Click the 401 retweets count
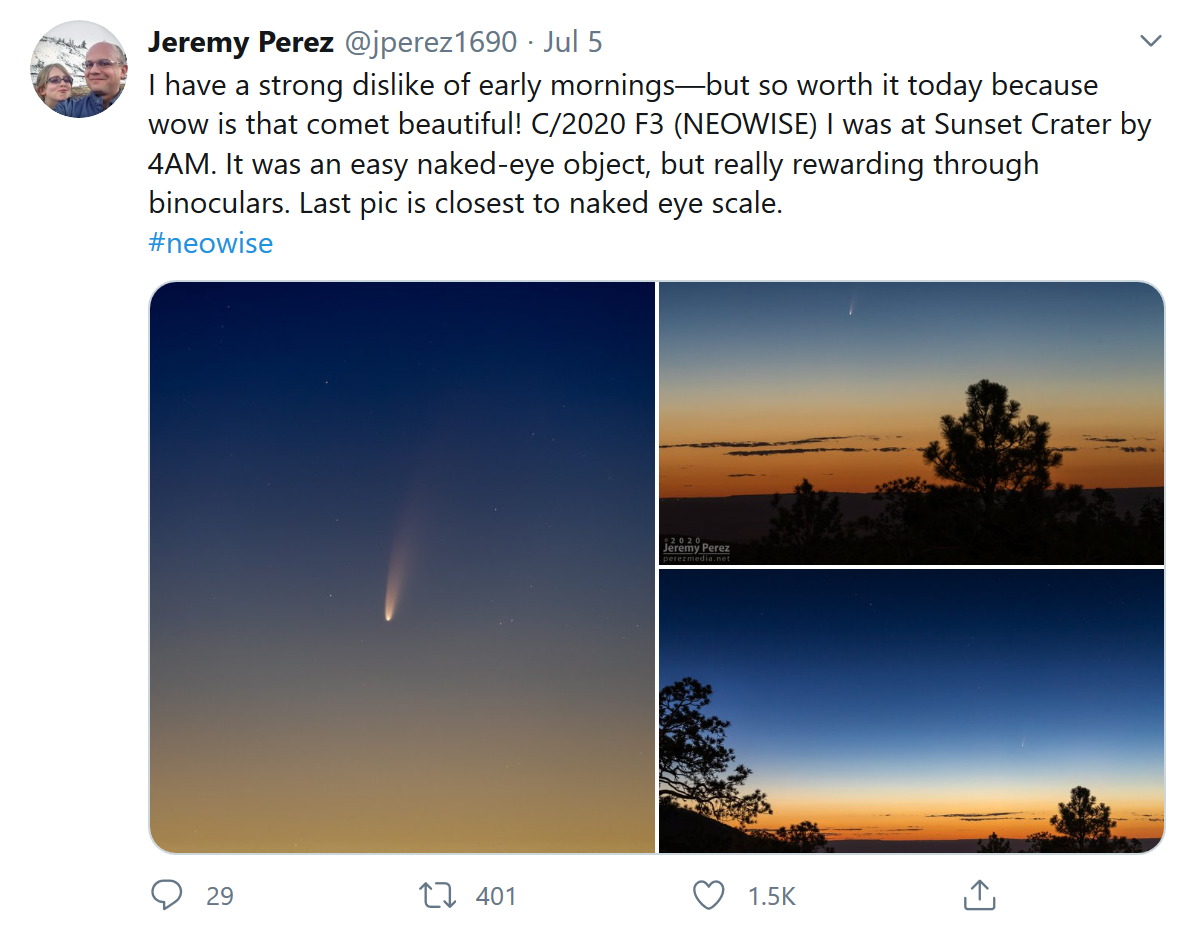The image size is (1196, 933). 496,896
